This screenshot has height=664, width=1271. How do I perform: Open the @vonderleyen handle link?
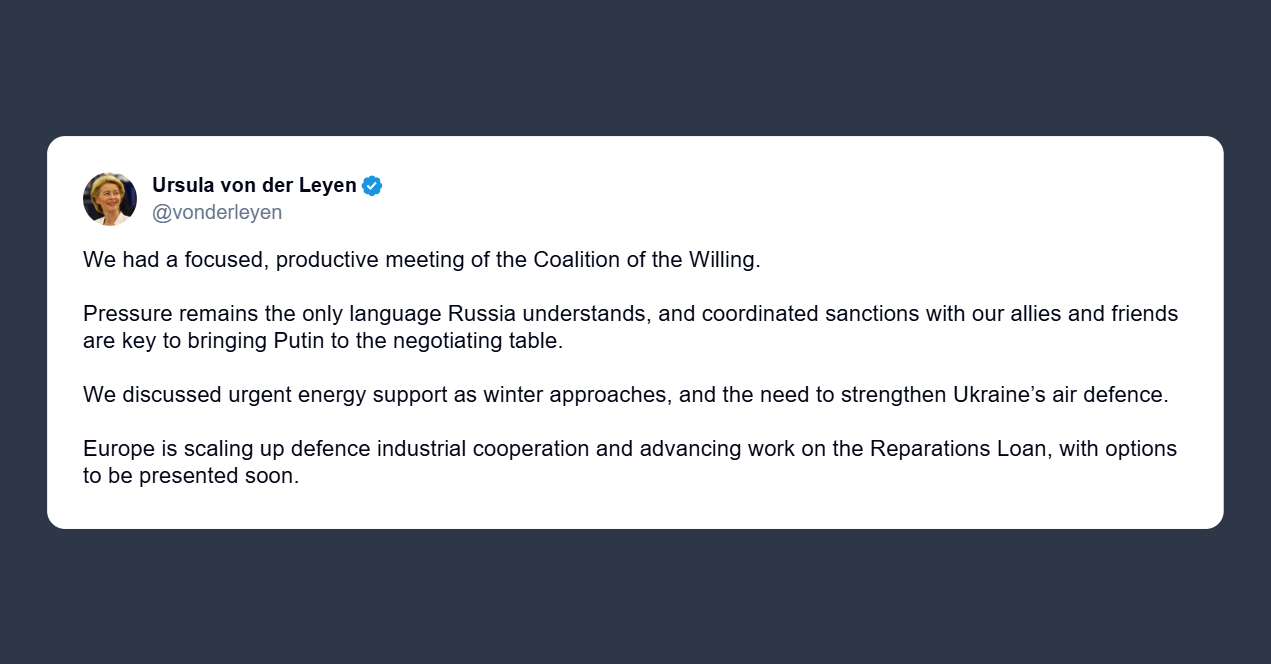[x=217, y=212]
